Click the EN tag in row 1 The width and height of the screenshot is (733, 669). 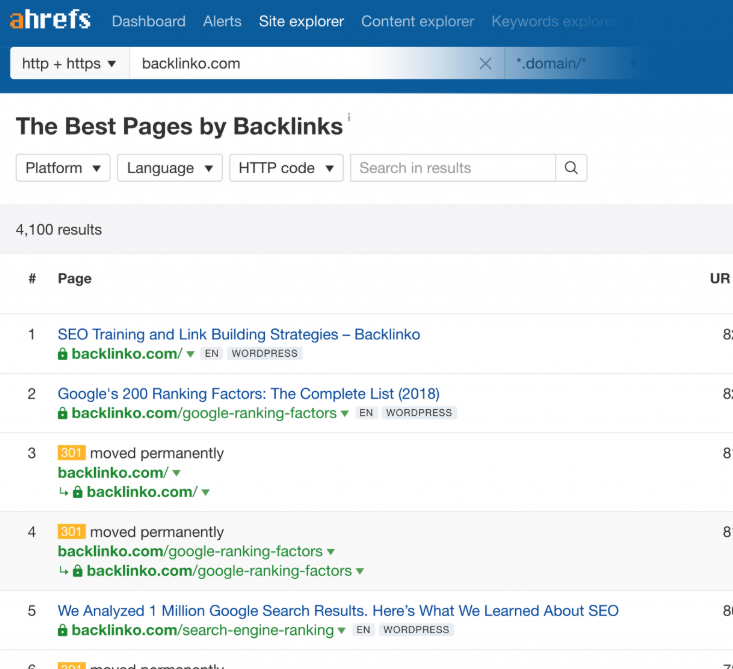click(212, 353)
